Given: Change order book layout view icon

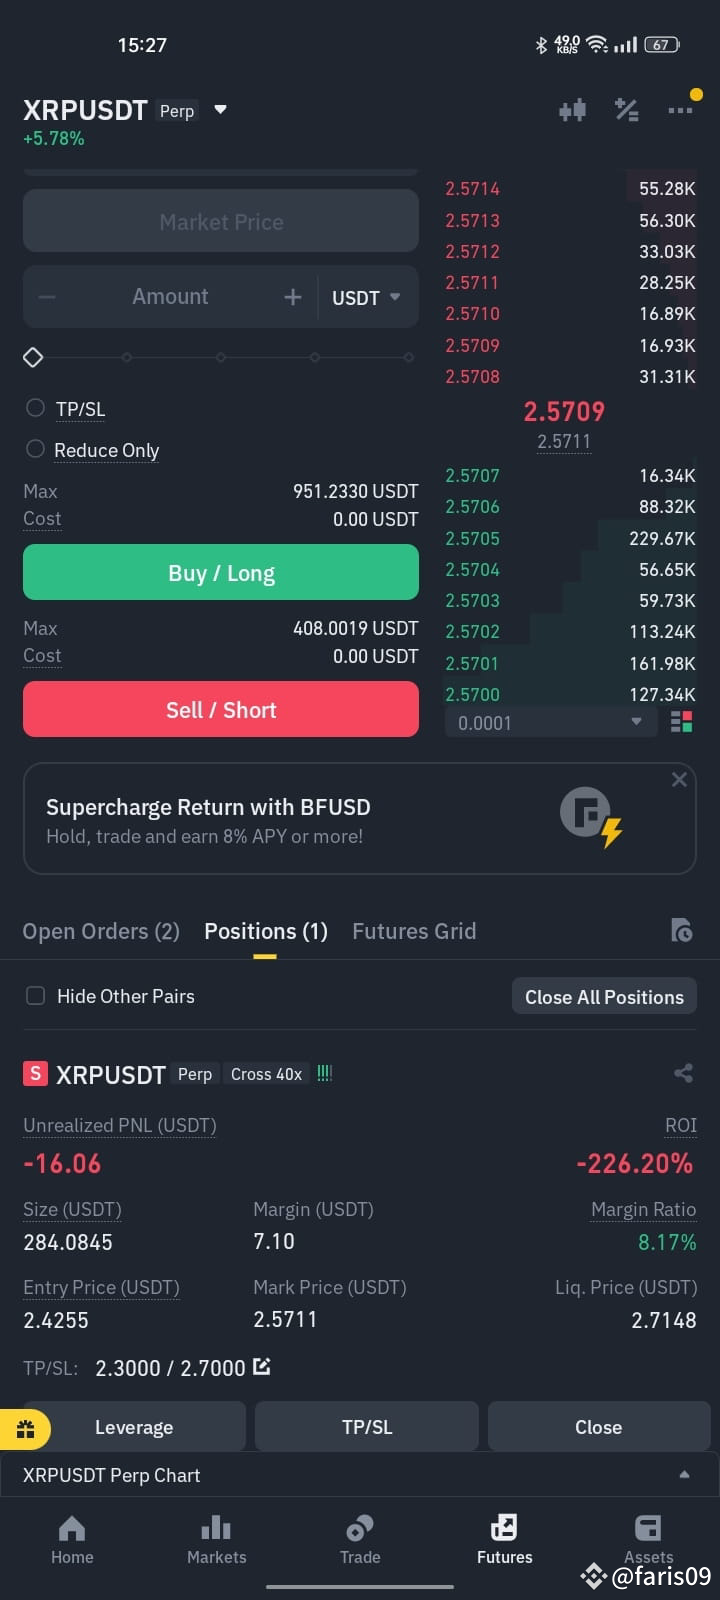Looking at the screenshot, I should pos(682,722).
